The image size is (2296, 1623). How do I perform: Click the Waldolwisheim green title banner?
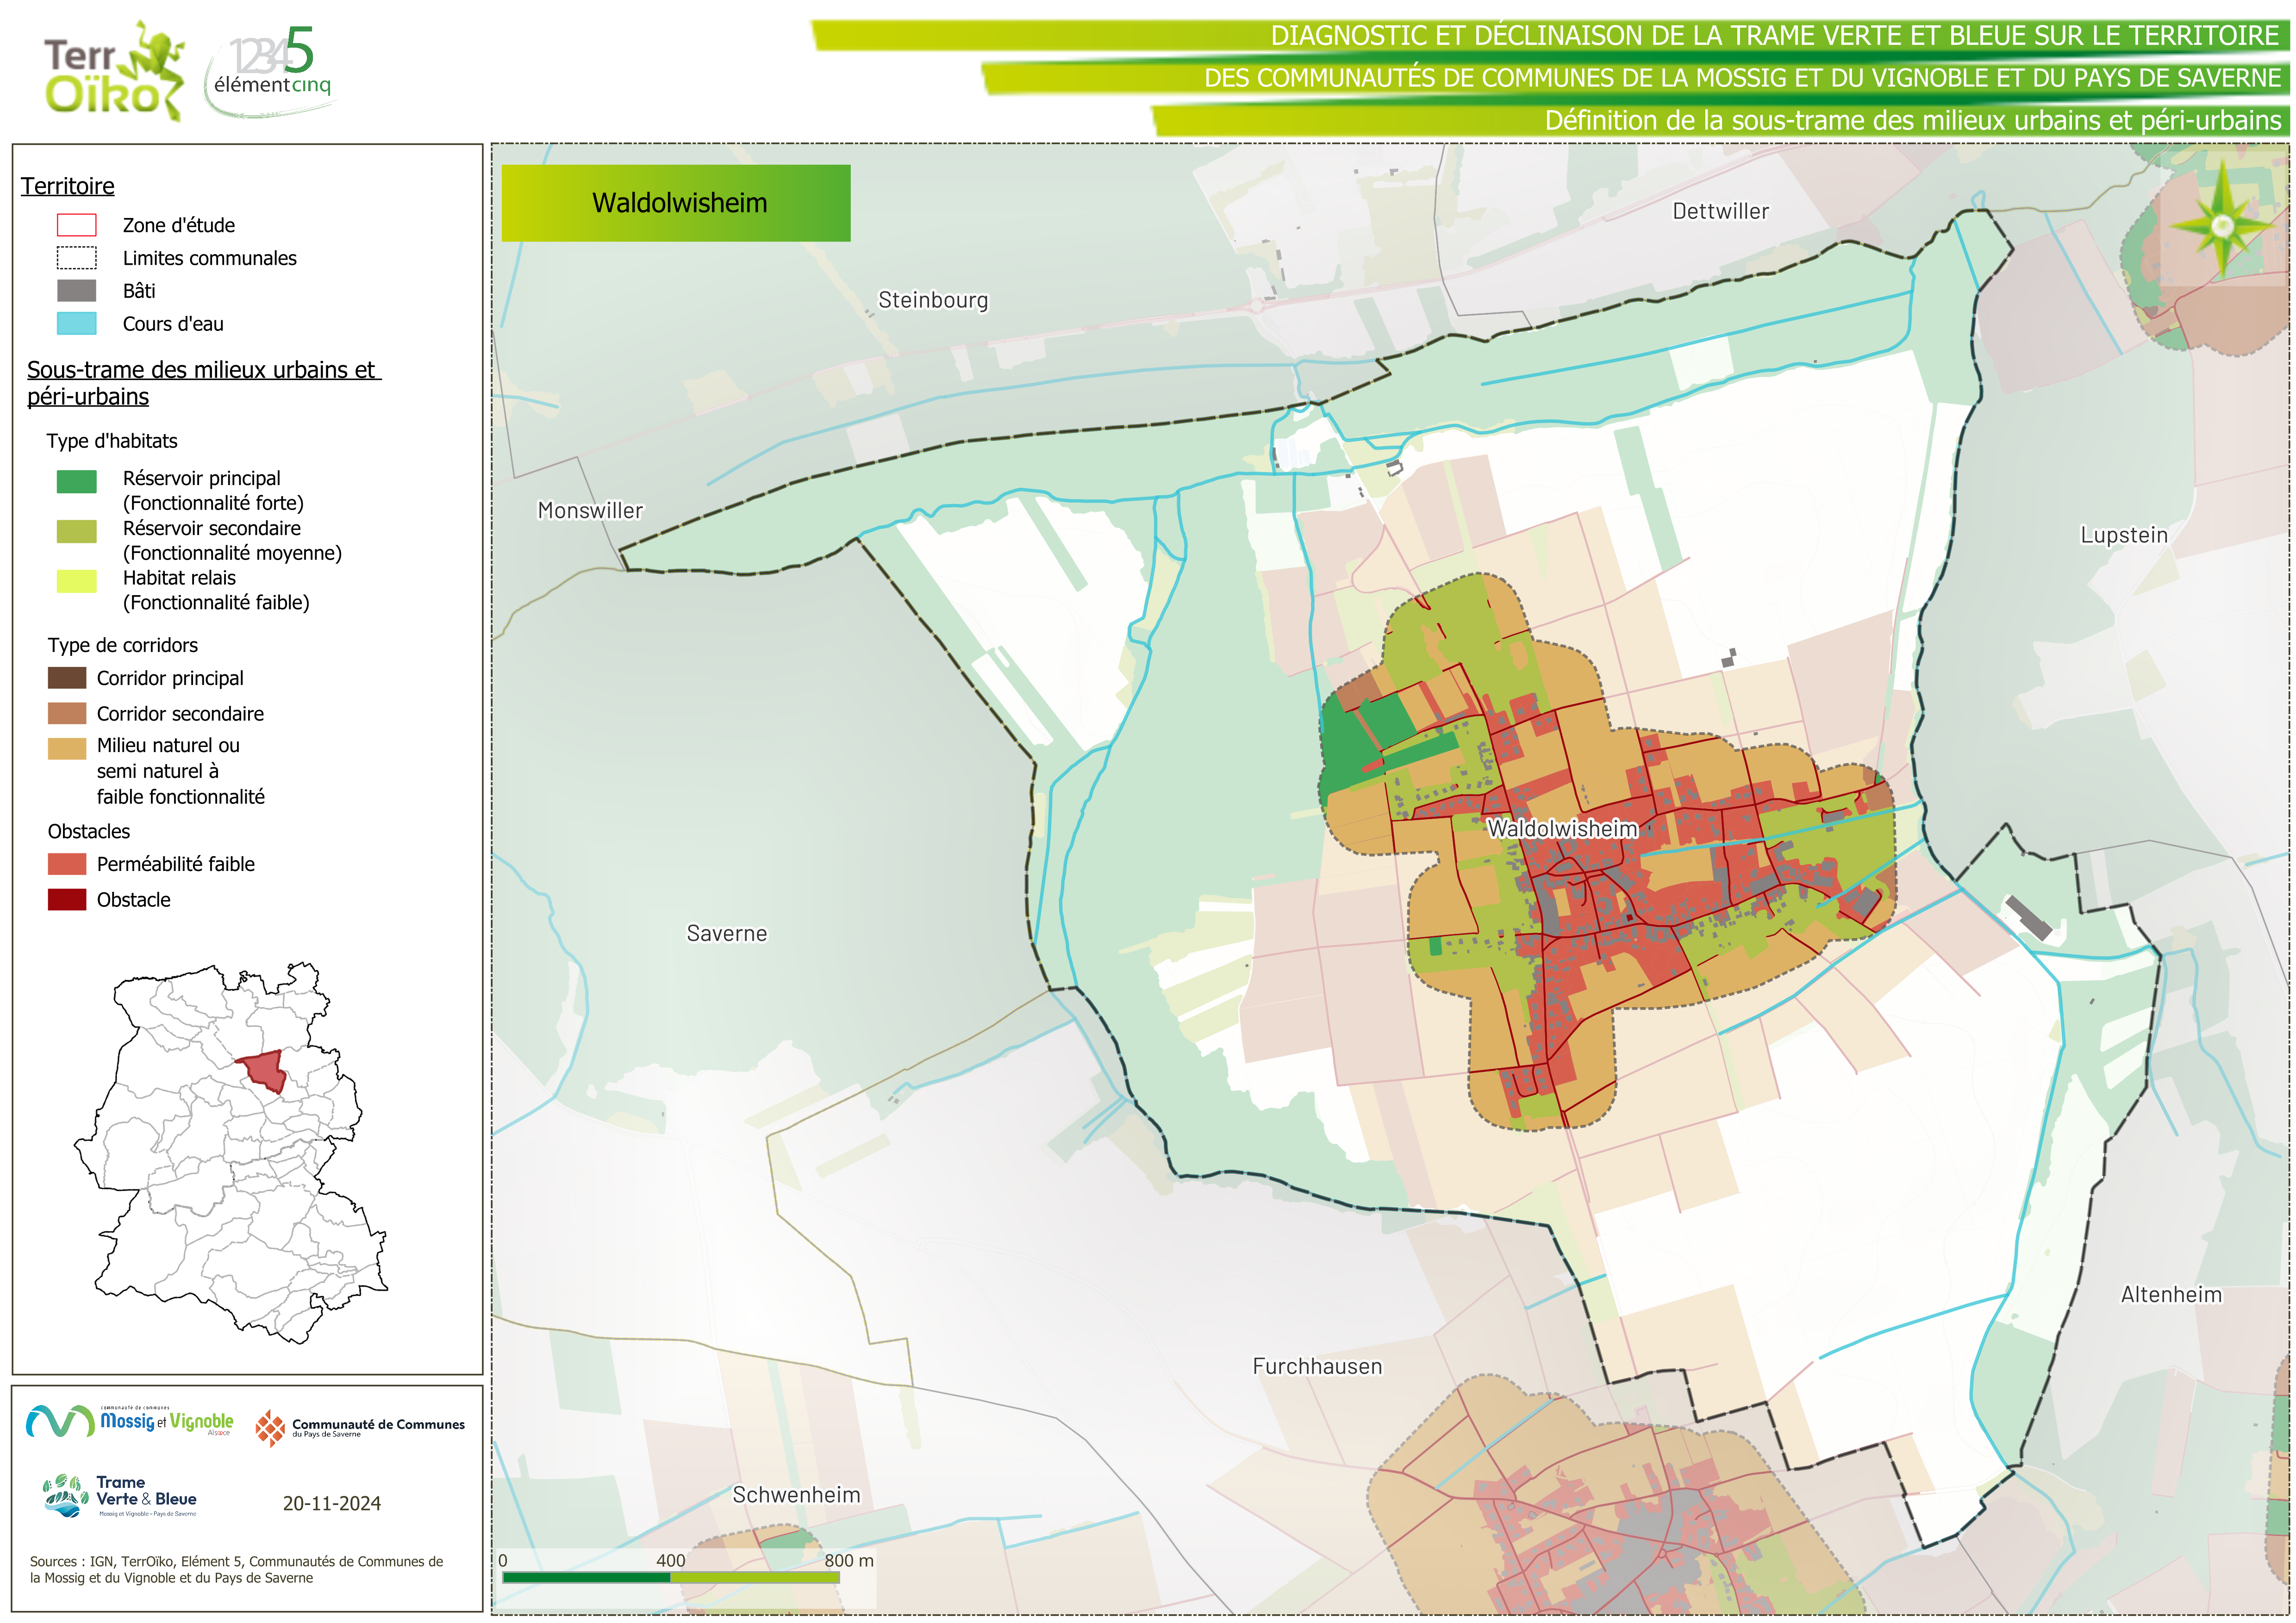coord(676,203)
